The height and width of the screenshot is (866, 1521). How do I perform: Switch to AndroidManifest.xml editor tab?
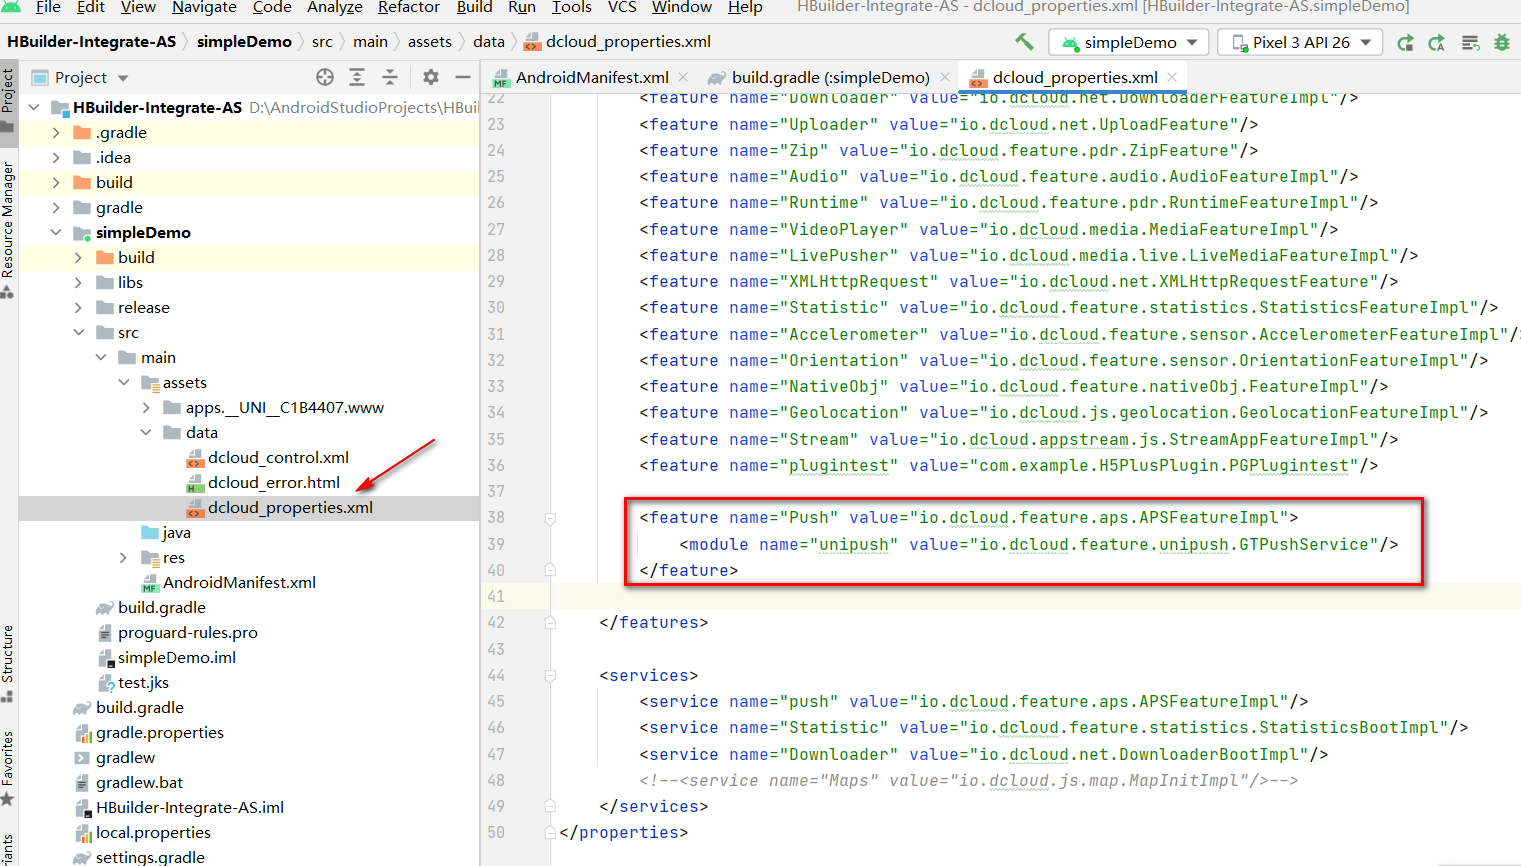coord(592,77)
